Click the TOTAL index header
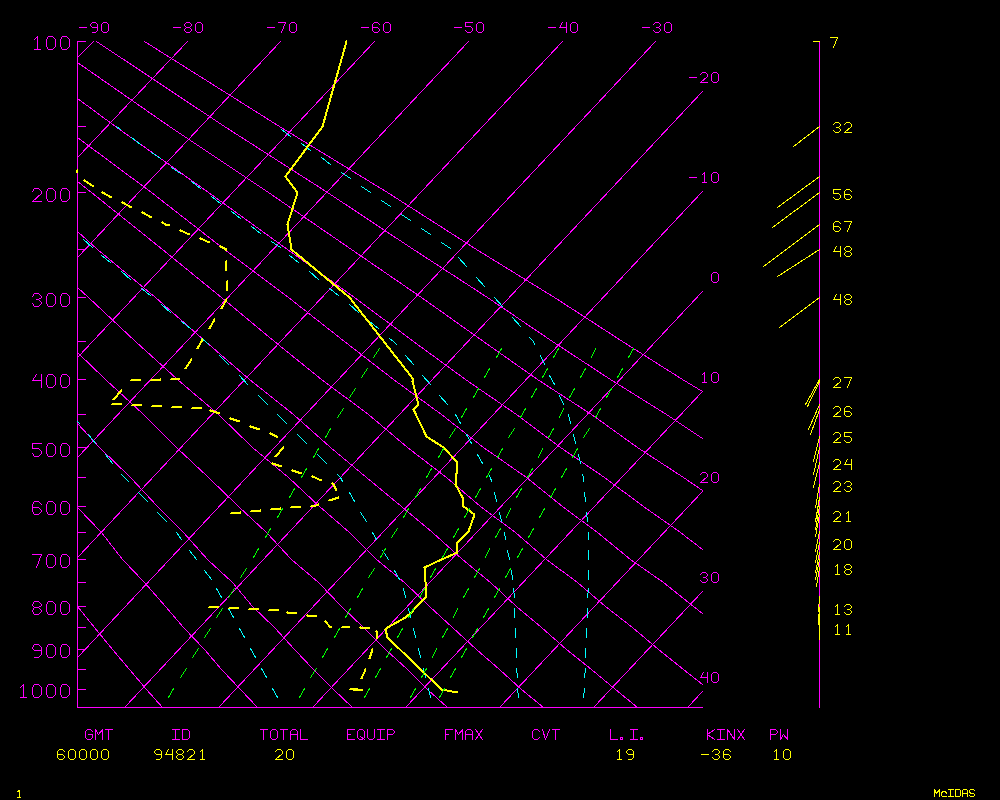This screenshot has height=800, width=1000. [x=284, y=735]
